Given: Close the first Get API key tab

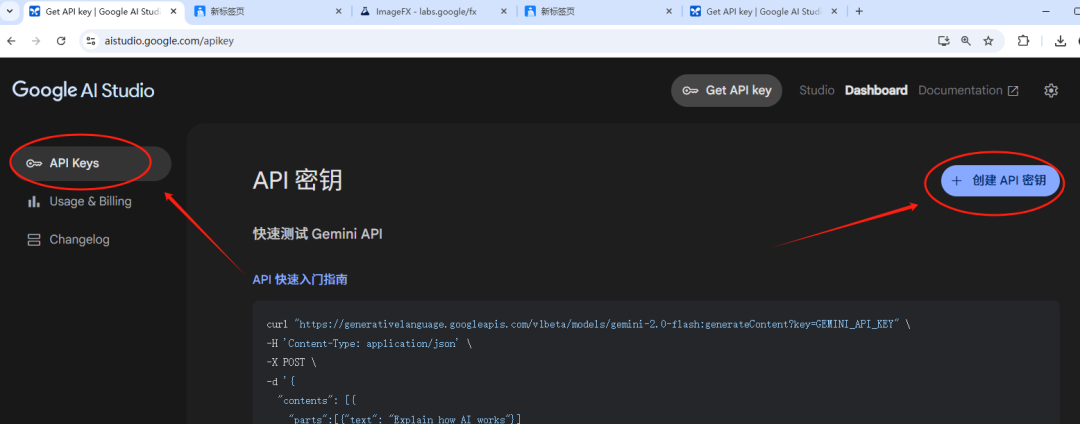Looking at the screenshot, I should [x=173, y=11].
